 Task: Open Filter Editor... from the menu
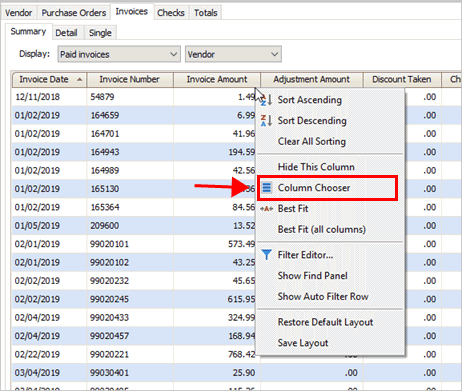[x=330, y=255]
